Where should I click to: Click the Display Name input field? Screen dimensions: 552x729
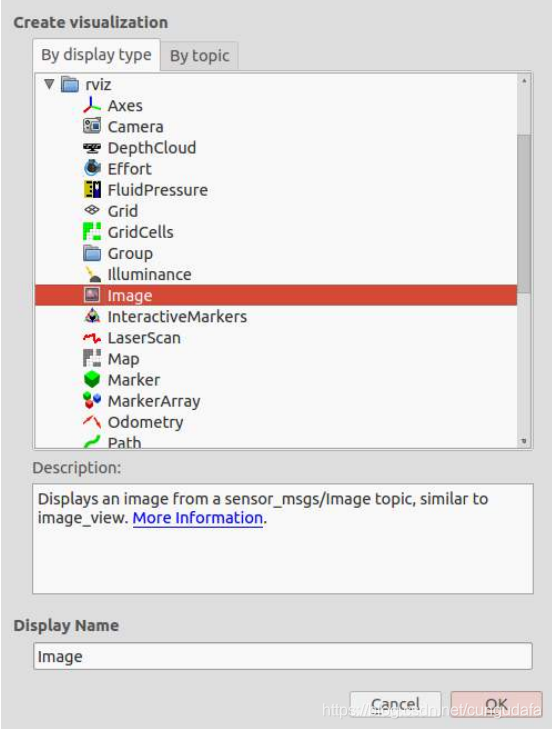point(283,656)
